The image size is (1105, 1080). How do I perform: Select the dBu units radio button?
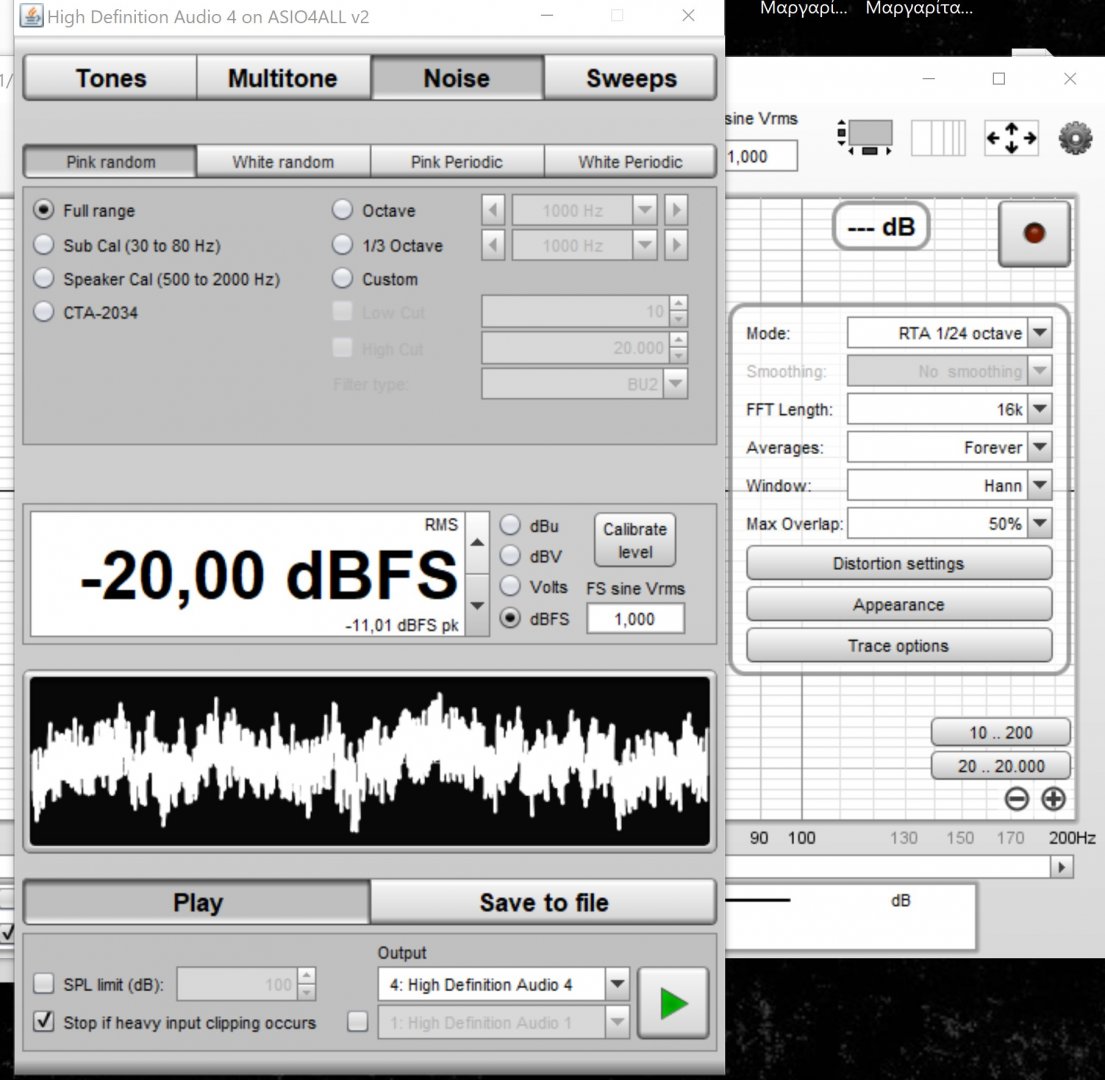(x=511, y=526)
